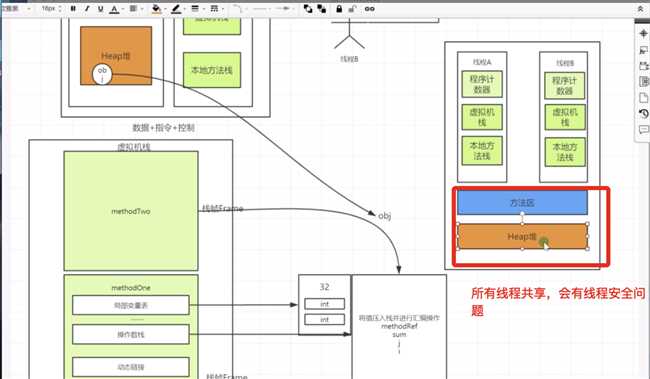Viewport: 650px width, 379px height.
Task: Open the fill color dropdown arrow
Action: (165, 9)
